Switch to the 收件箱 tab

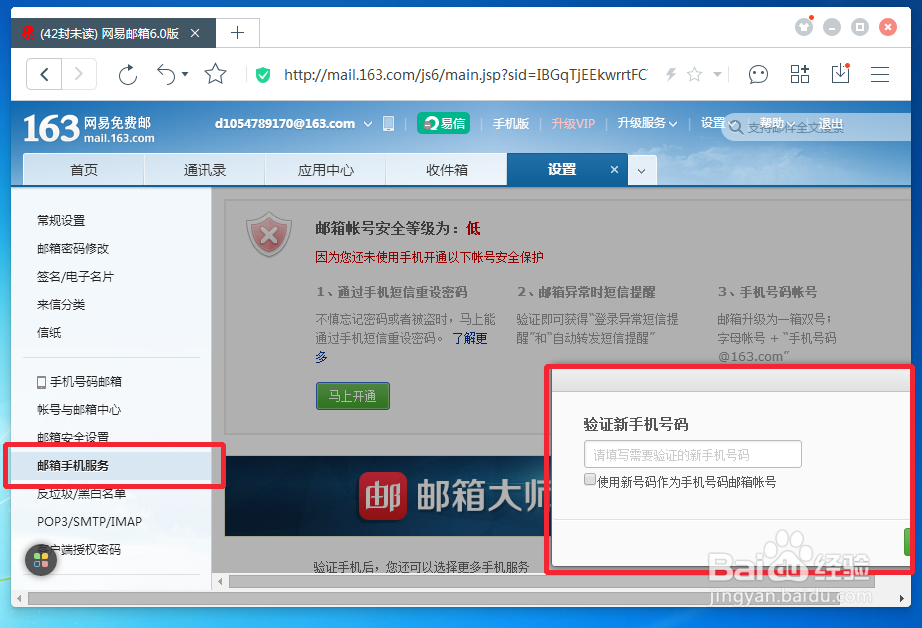click(x=446, y=170)
